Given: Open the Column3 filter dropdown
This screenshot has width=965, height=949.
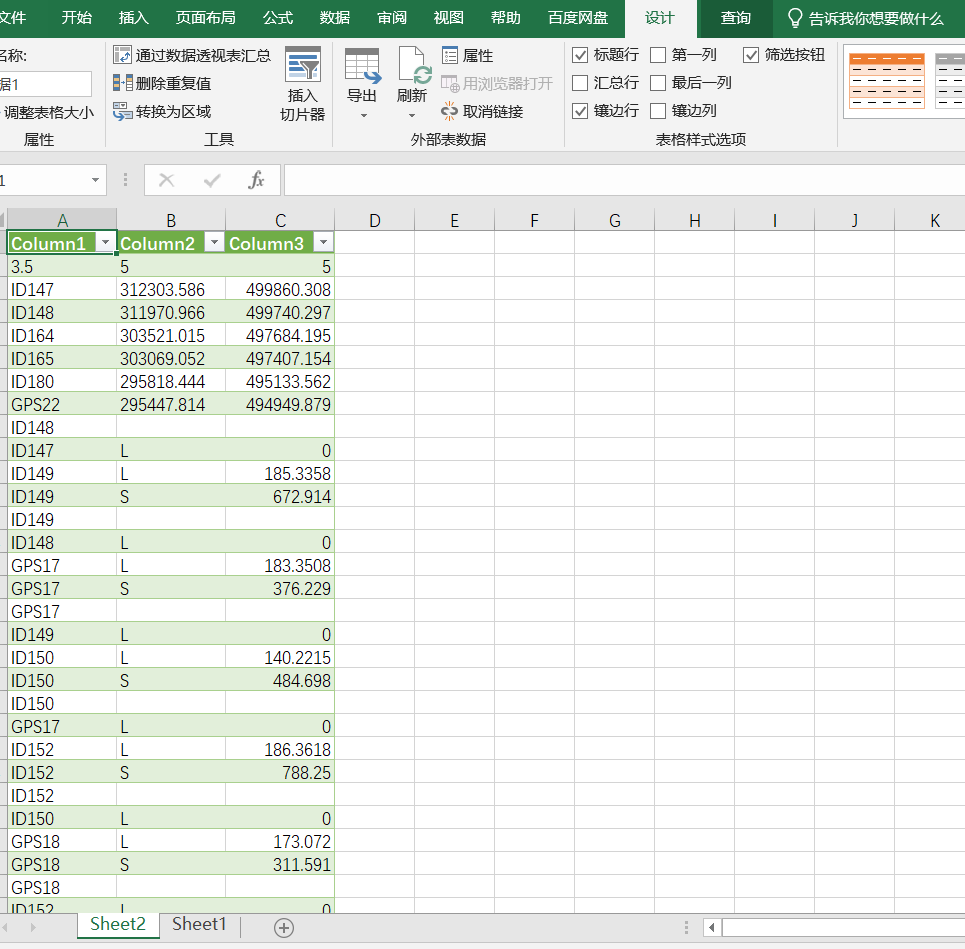Looking at the screenshot, I should pyautogui.click(x=322, y=243).
